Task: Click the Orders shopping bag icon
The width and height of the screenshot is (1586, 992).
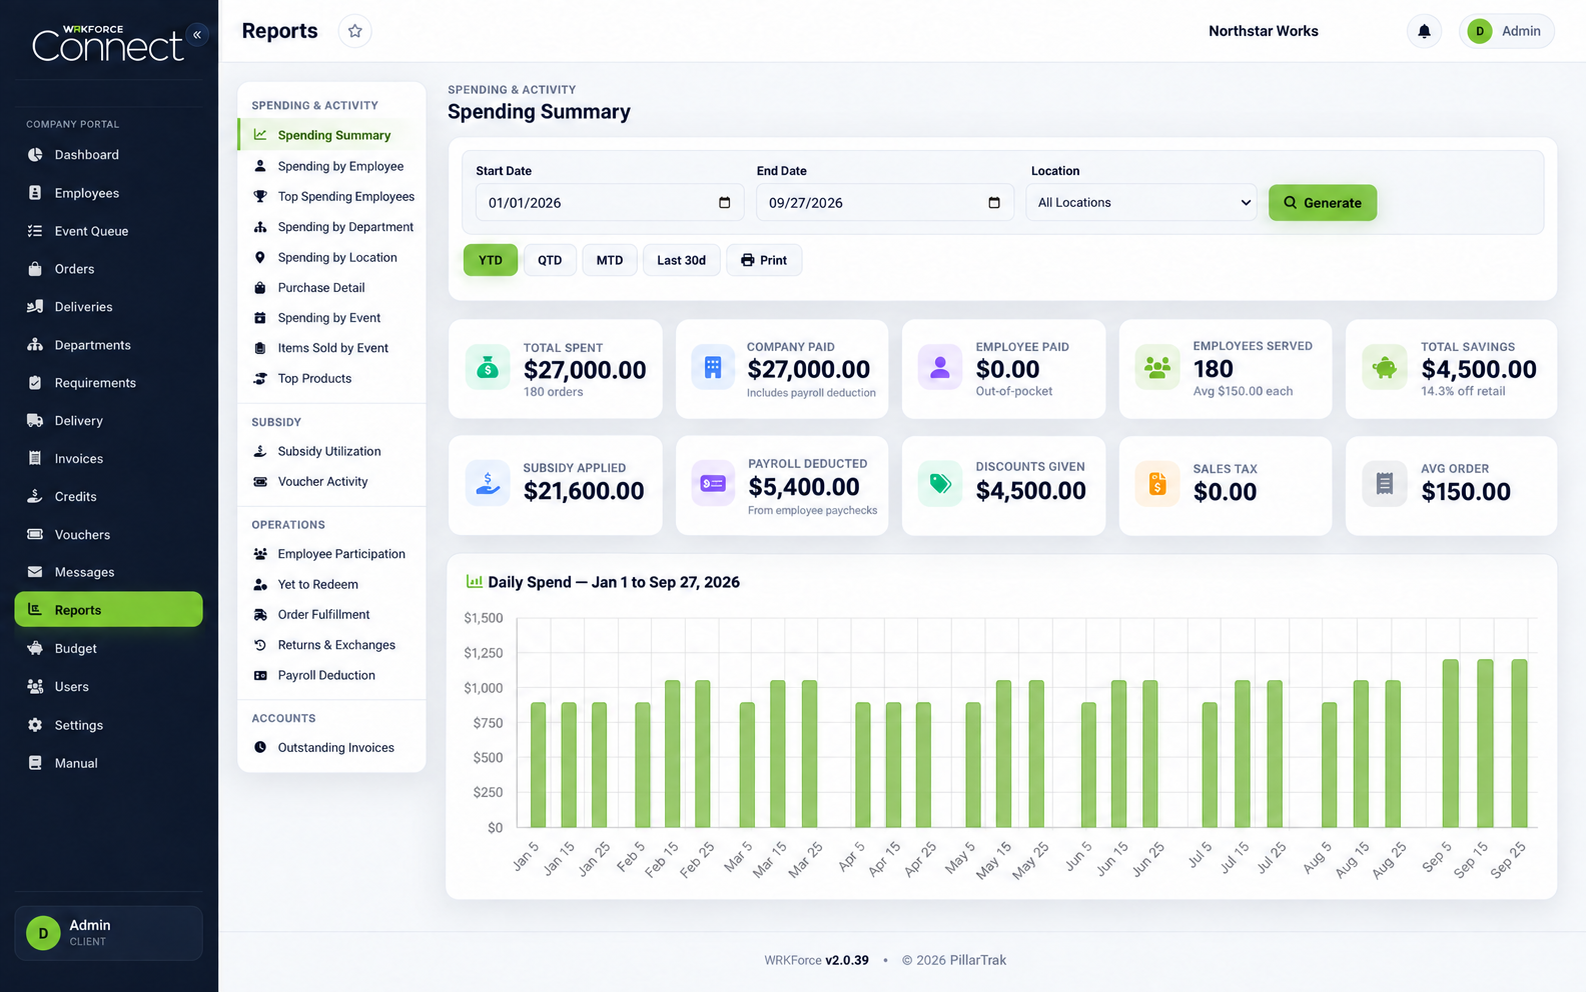Action: [x=35, y=269]
